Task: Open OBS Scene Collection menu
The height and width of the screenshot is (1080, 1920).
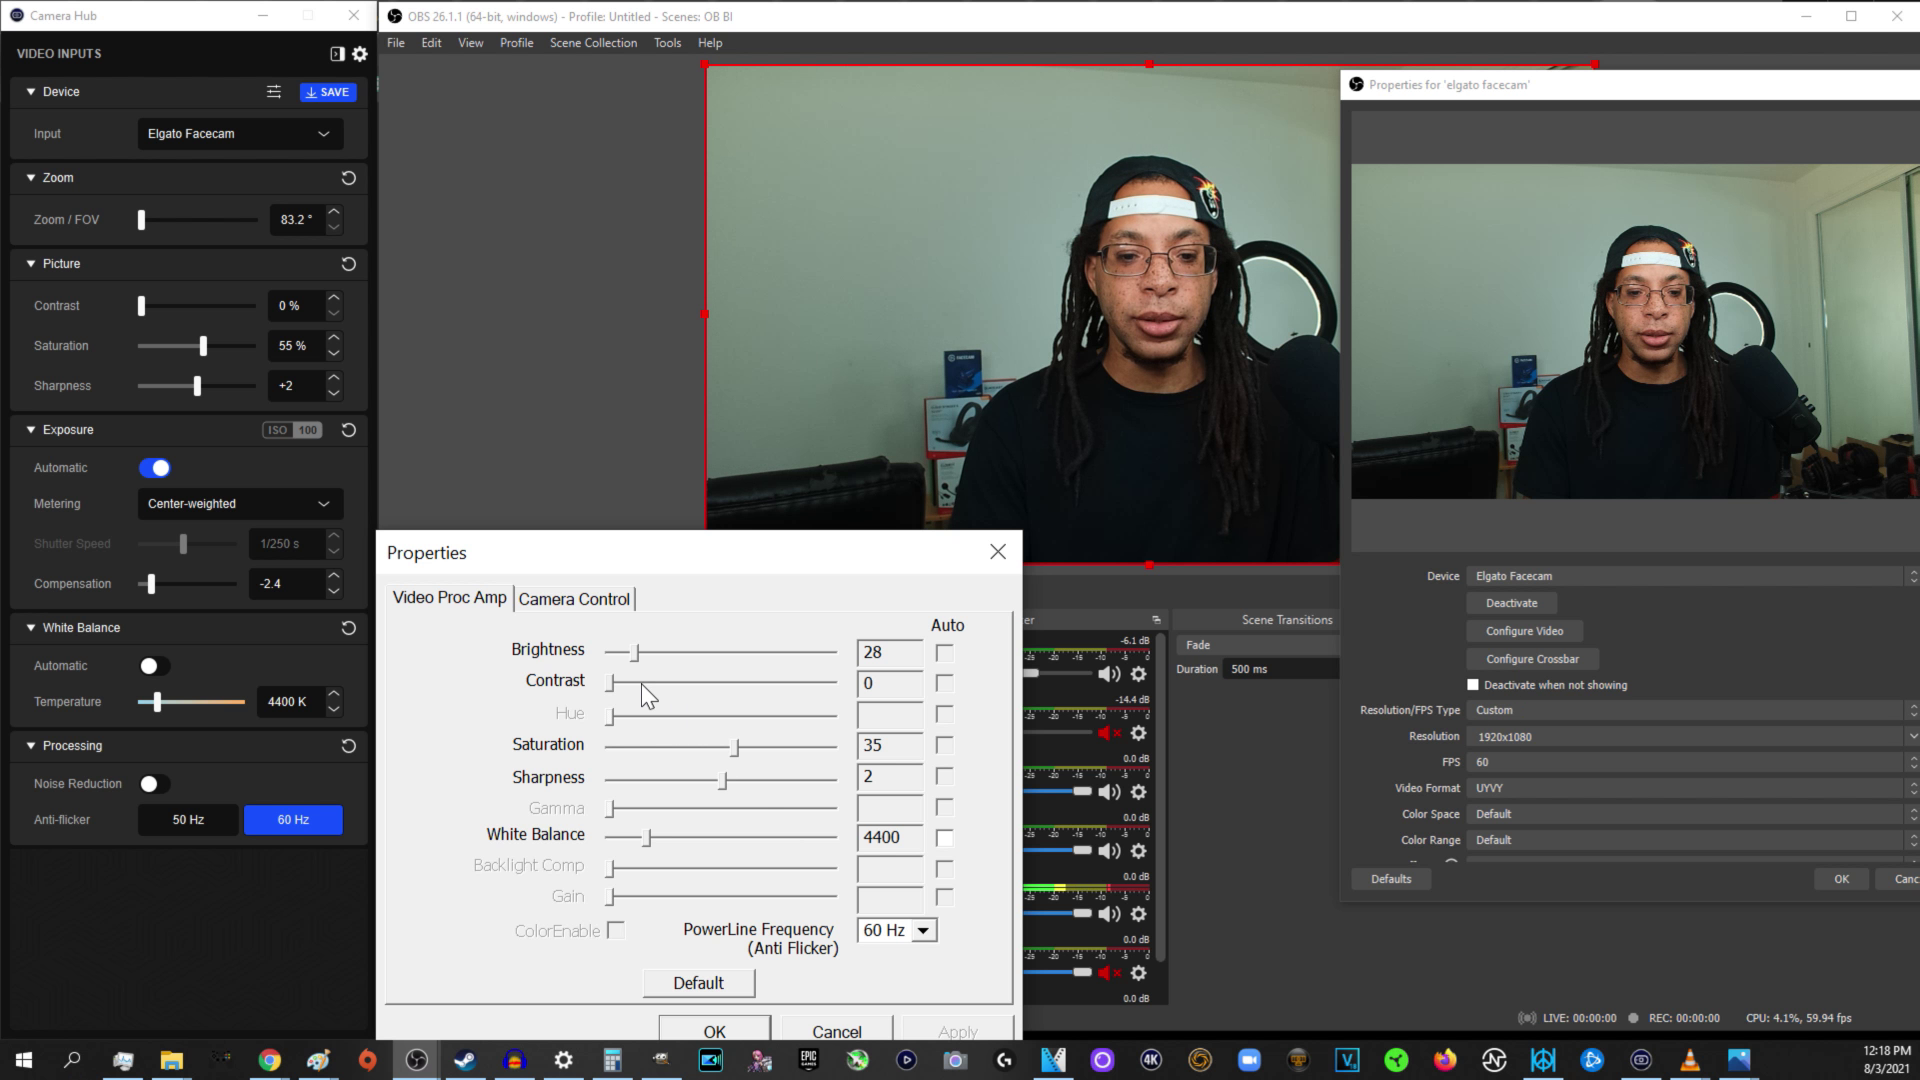Action: tap(593, 43)
